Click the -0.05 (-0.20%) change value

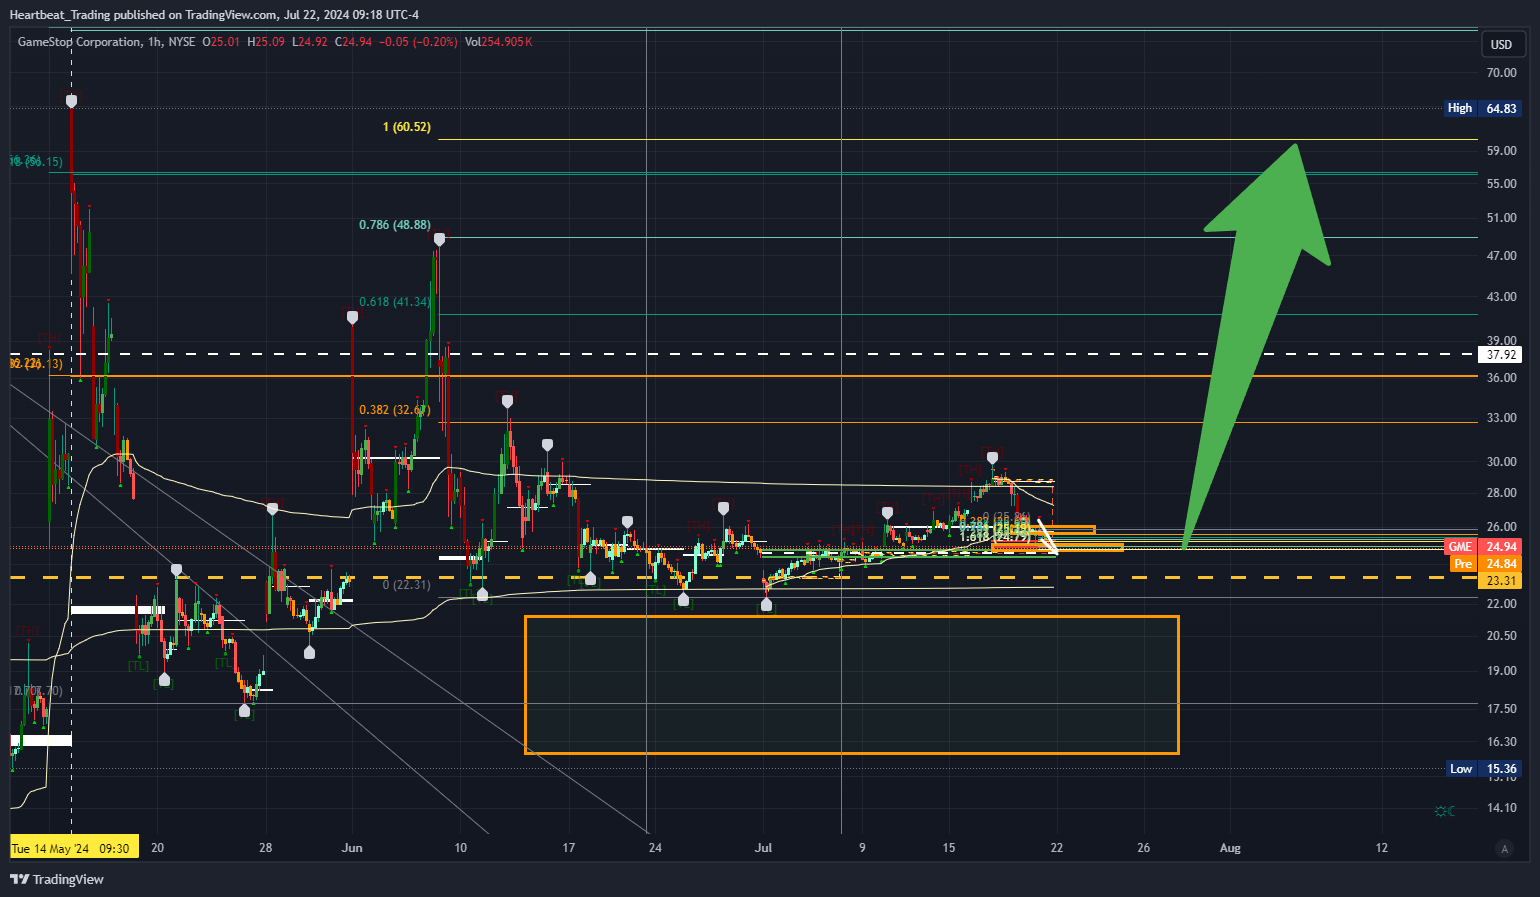(x=418, y=42)
